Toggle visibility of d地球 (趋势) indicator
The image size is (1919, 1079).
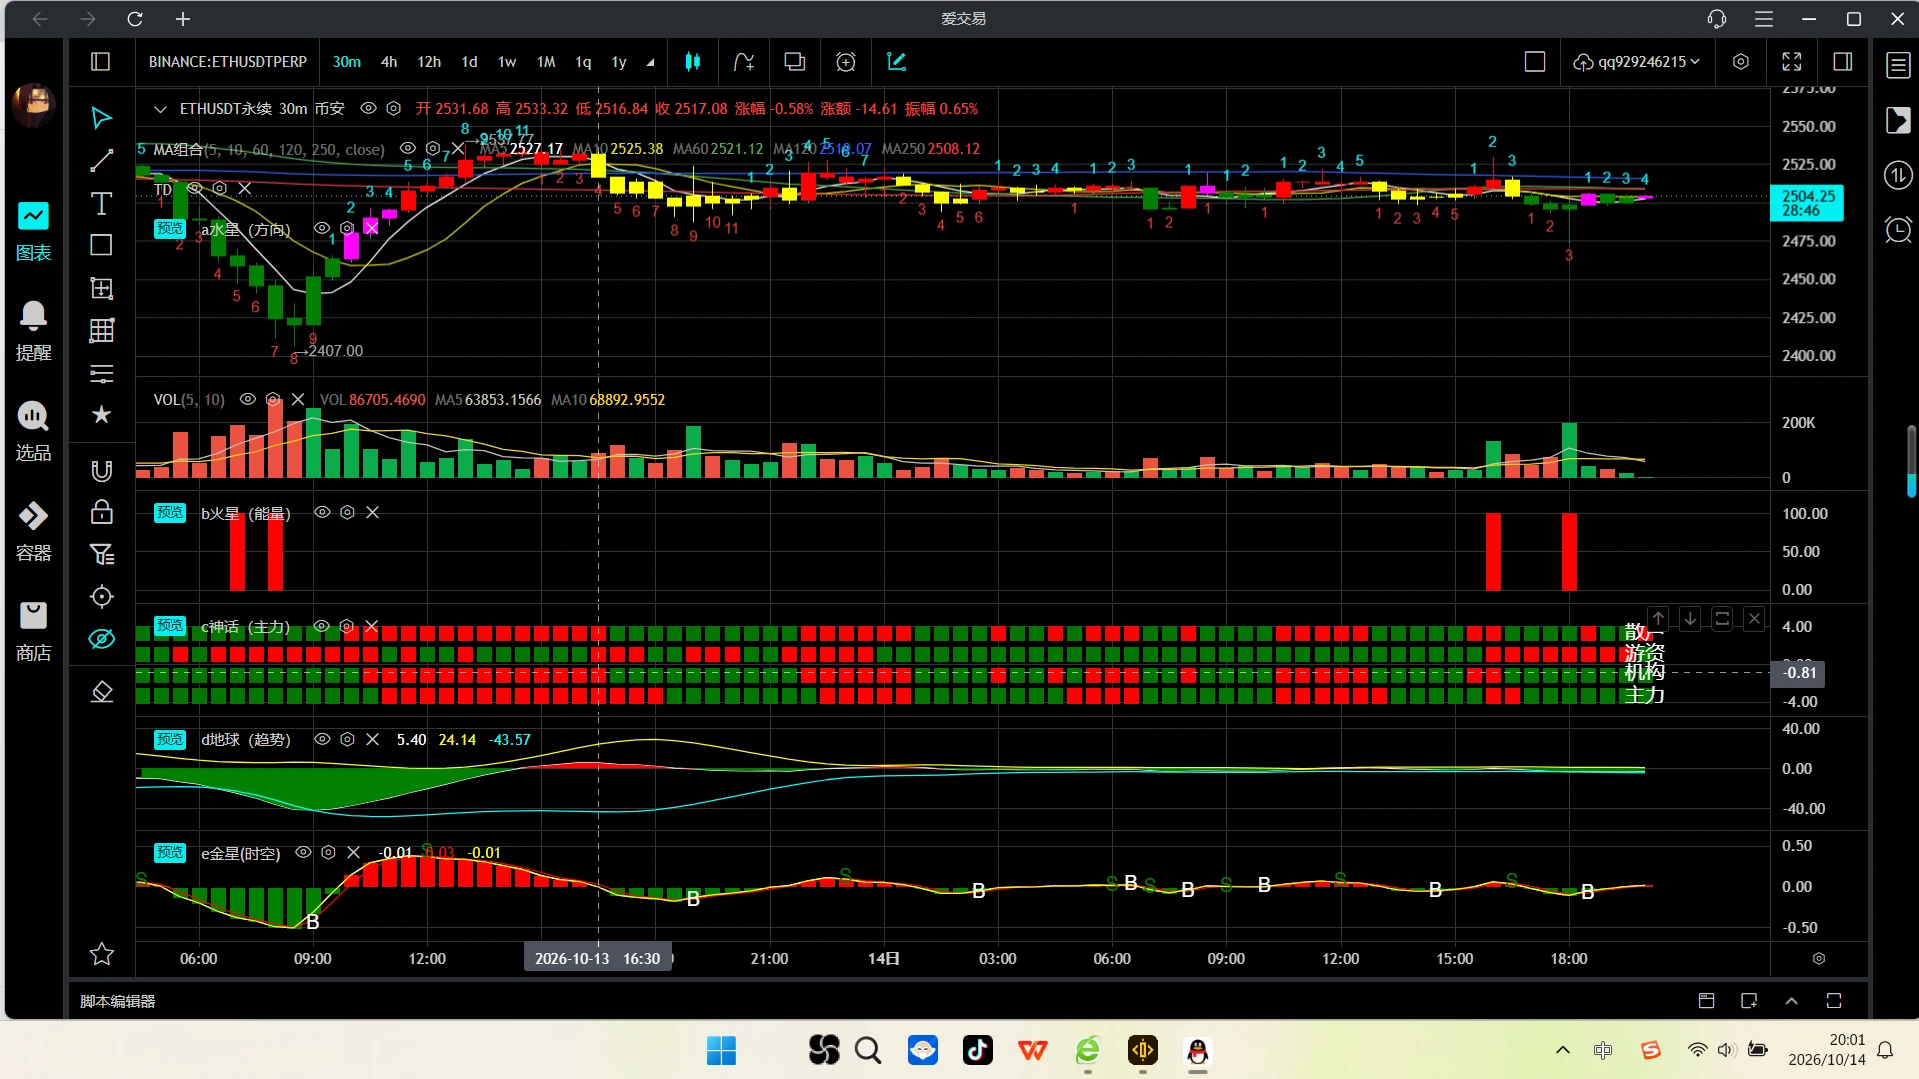(322, 739)
